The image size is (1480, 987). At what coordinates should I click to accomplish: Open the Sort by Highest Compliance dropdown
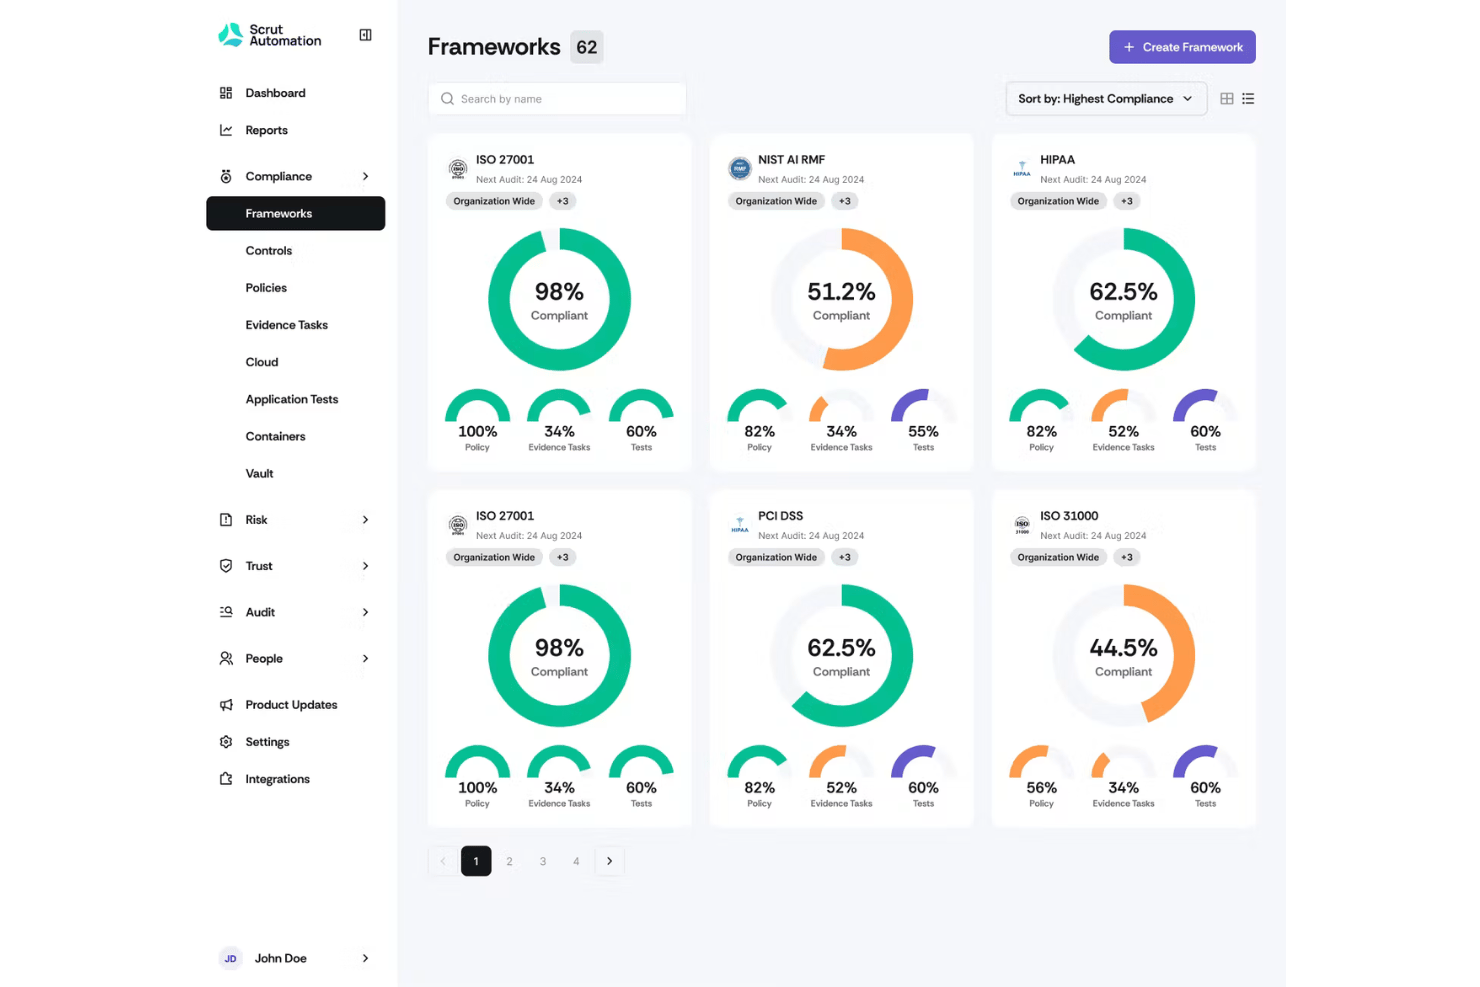pos(1106,99)
